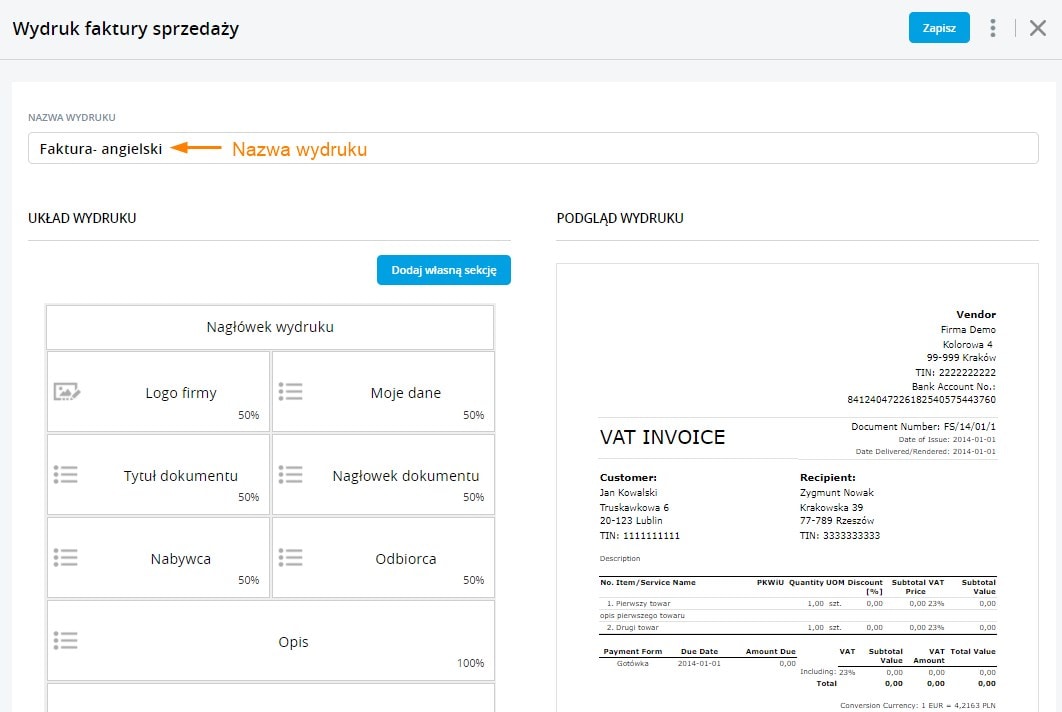The height and width of the screenshot is (712, 1062).
Task: Open the three-dot more options menu
Action: [992, 28]
